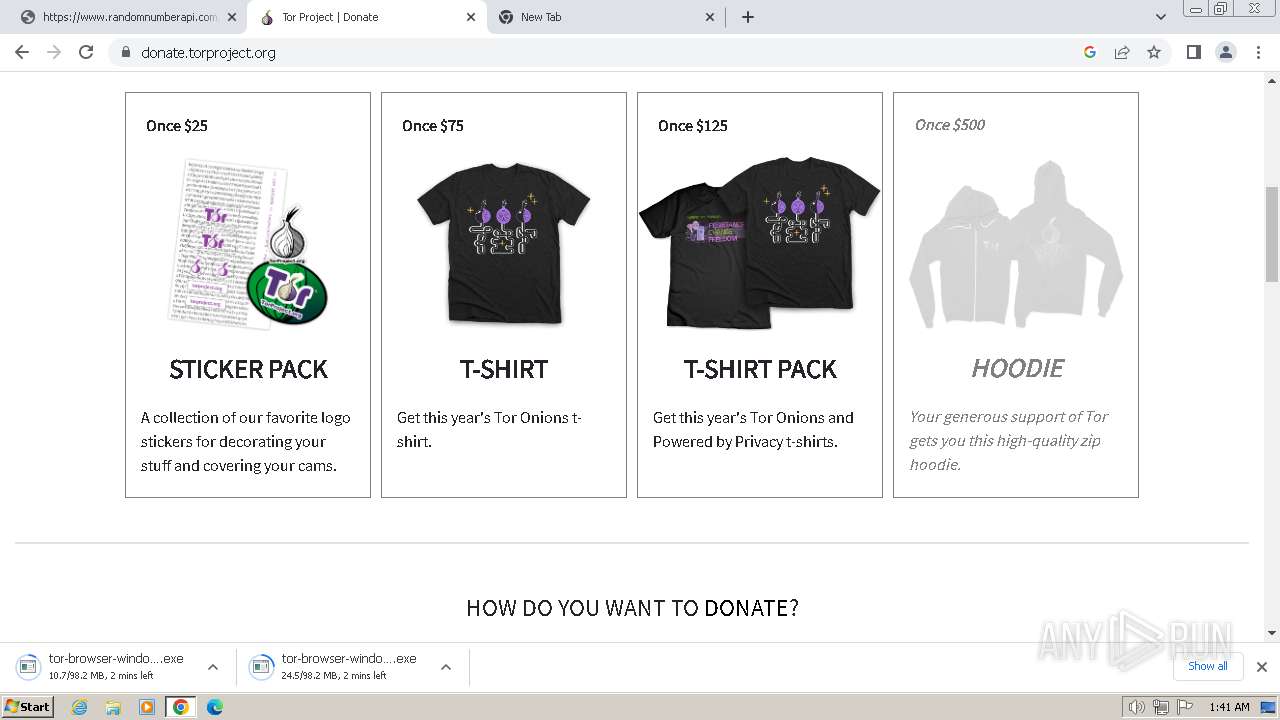
Task: Select the T-Shirt $75 perk card
Action: (504, 295)
